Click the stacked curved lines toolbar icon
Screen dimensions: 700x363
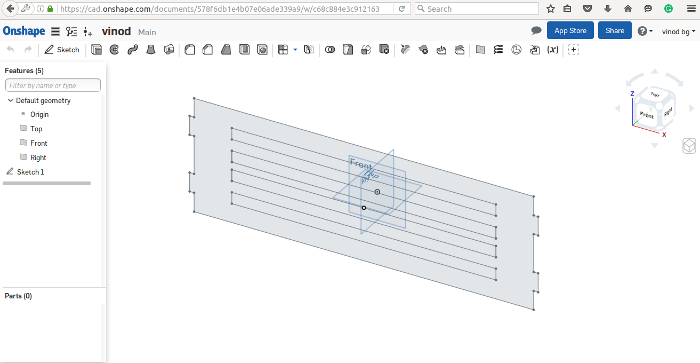click(498, 50)
